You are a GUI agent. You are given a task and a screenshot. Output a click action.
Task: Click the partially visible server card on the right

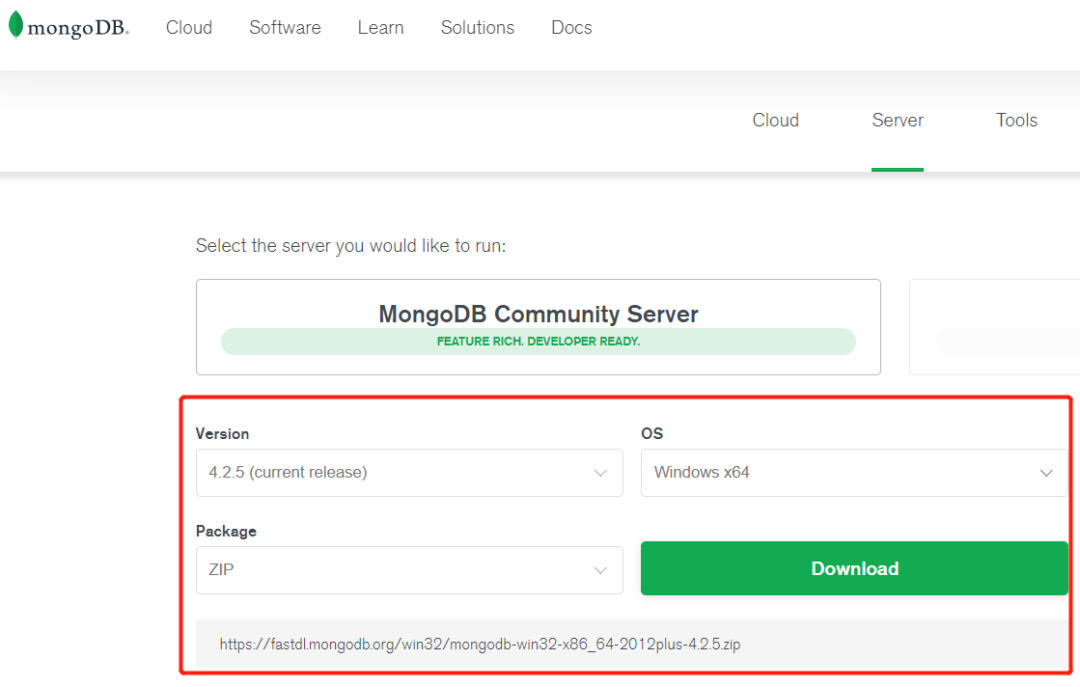[995, 327]
